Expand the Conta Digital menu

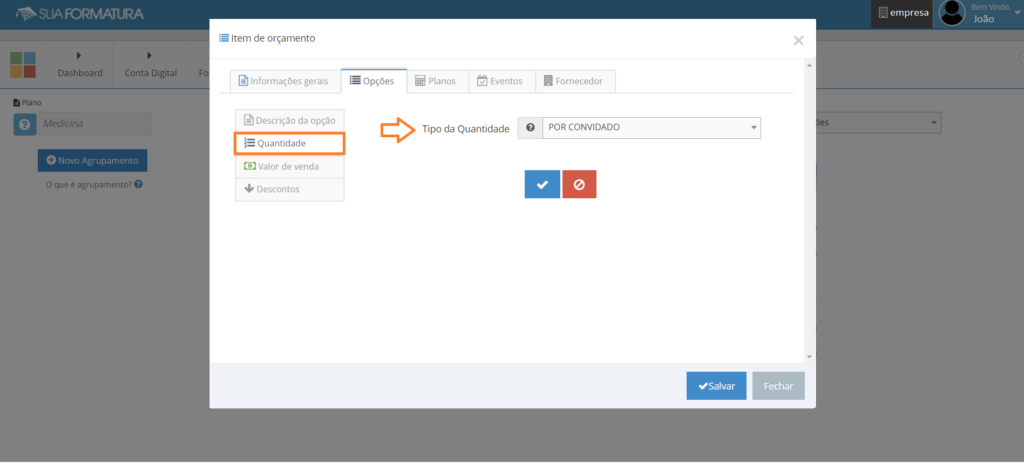point(150,55)
